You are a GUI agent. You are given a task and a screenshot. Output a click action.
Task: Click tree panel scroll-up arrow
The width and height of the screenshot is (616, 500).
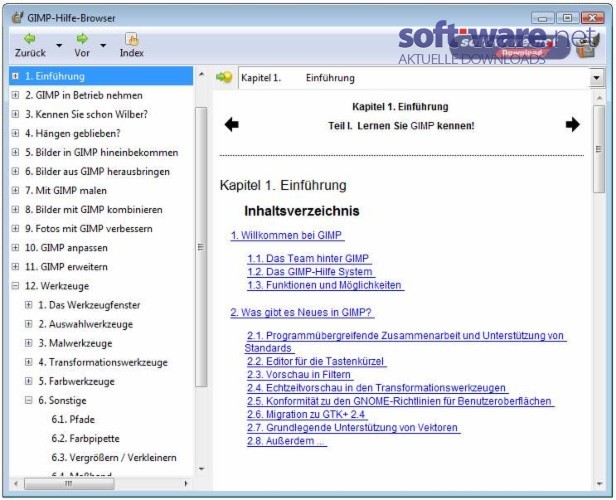202,74
